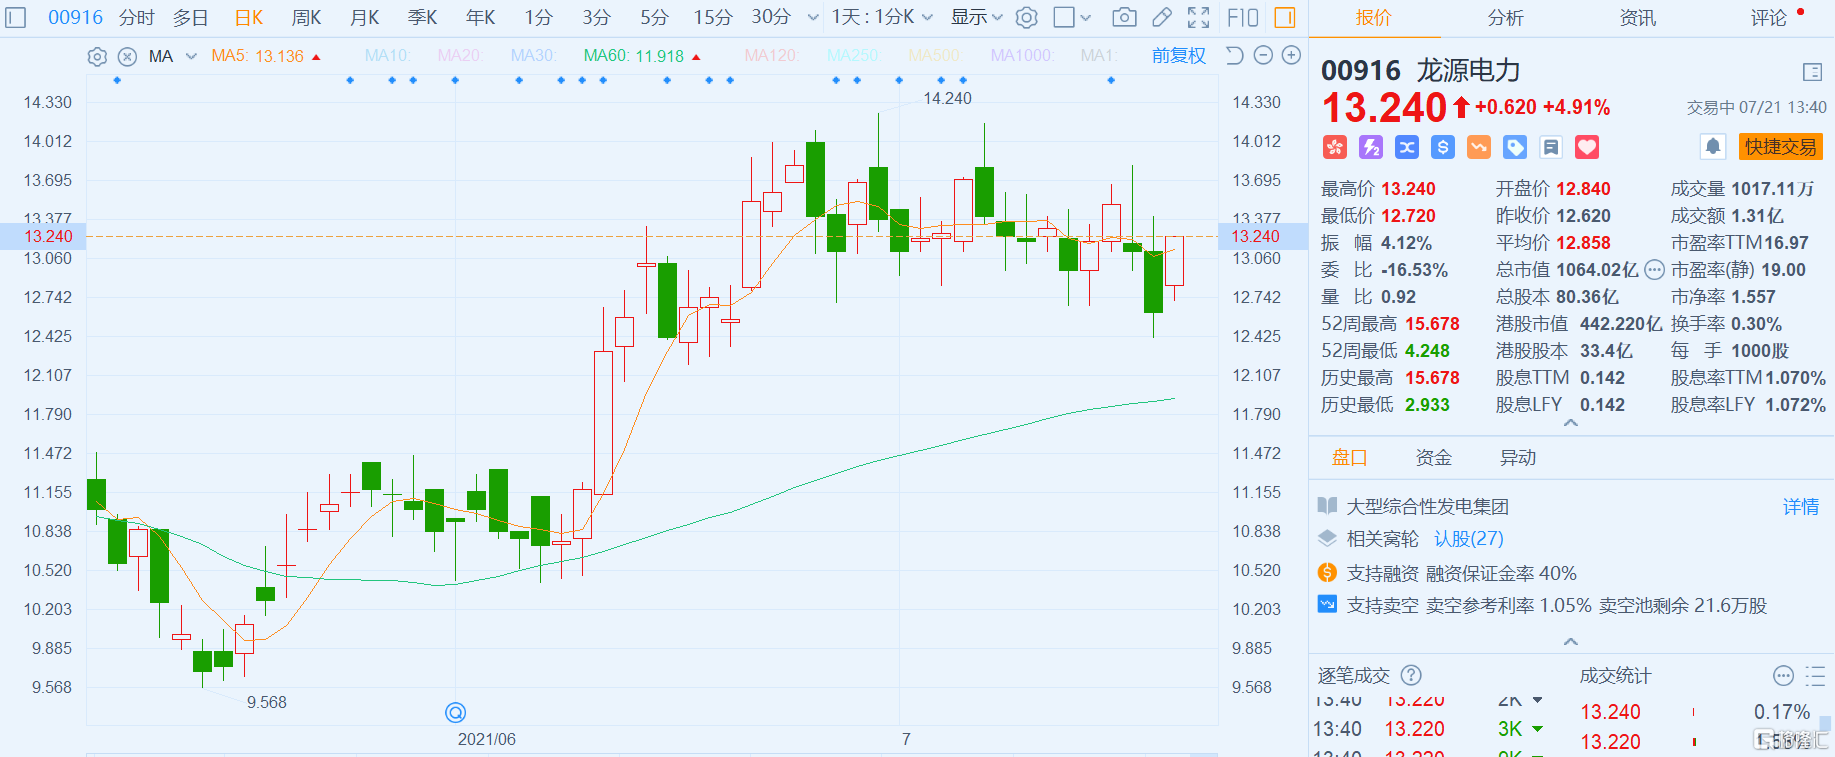Click the Hong Kong market flag icon

pyautogui.click(x=1335, y=147)
